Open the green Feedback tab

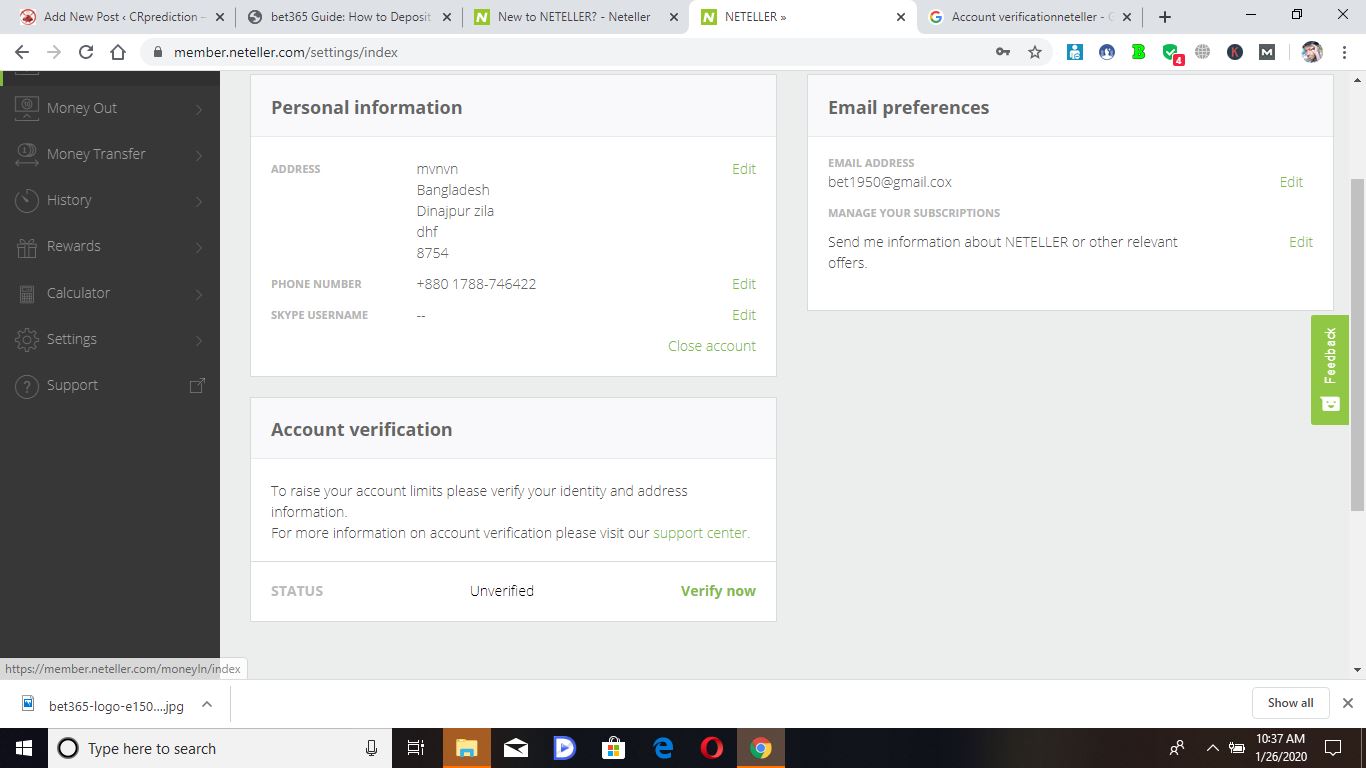click(x=1330, y=370)
